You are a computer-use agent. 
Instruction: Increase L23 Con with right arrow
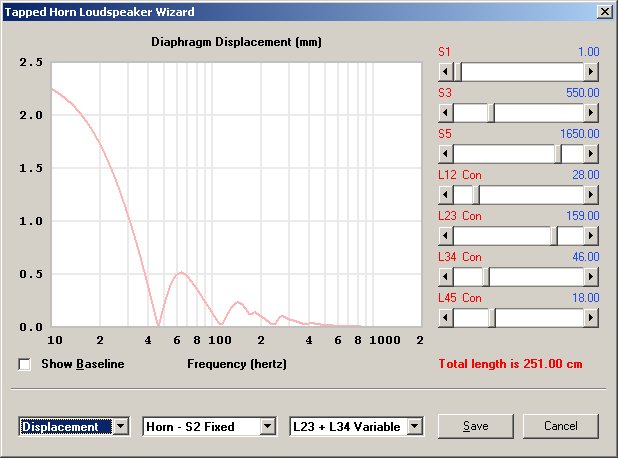[591, 236]
